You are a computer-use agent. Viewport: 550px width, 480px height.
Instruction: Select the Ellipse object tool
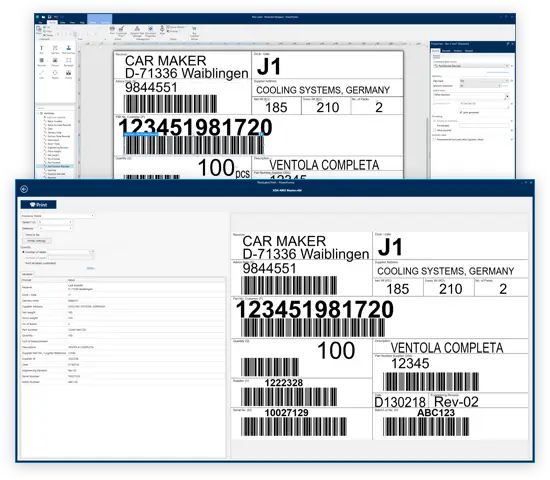click(55, 74)
